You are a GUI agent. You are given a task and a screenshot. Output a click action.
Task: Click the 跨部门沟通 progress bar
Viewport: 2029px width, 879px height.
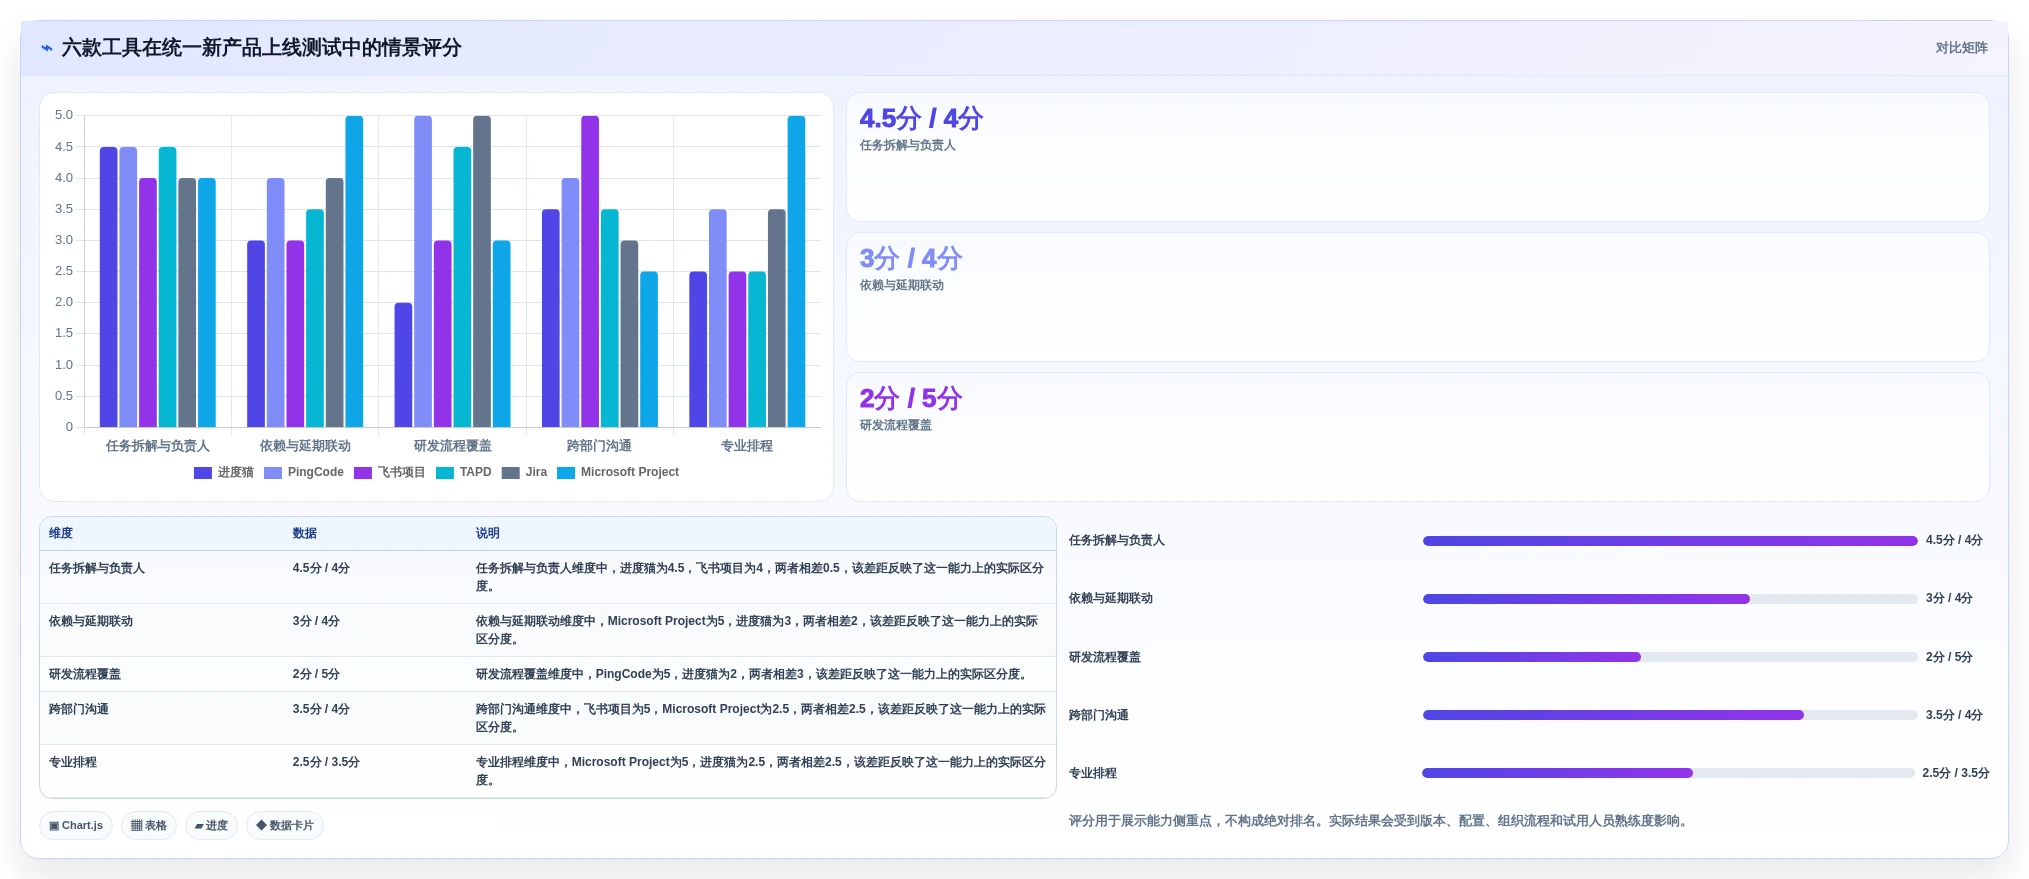pyautogui.click(x=1670, y=715)
